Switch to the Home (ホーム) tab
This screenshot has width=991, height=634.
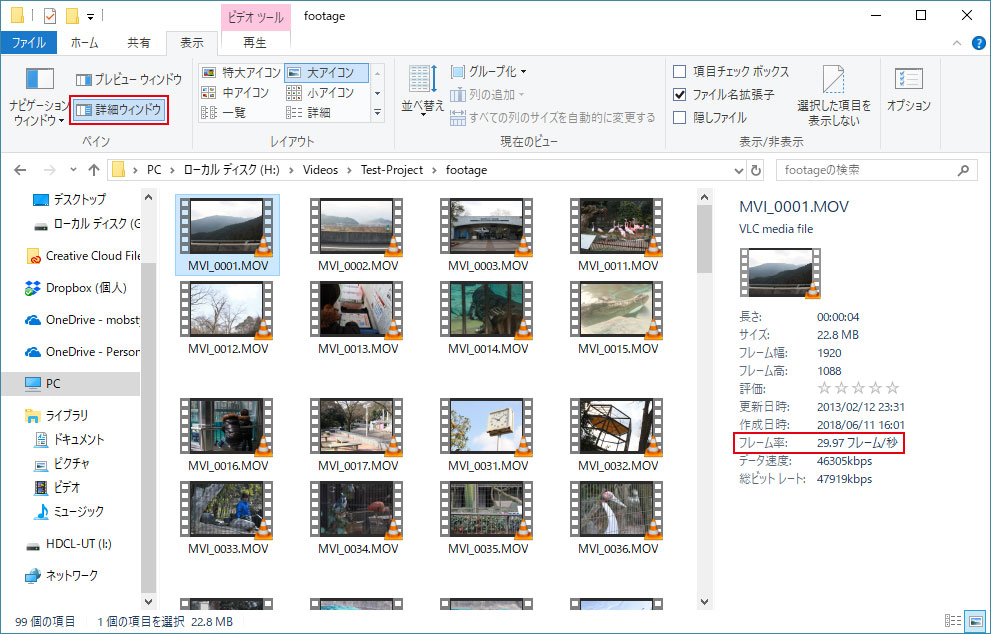tap(84, 42)
